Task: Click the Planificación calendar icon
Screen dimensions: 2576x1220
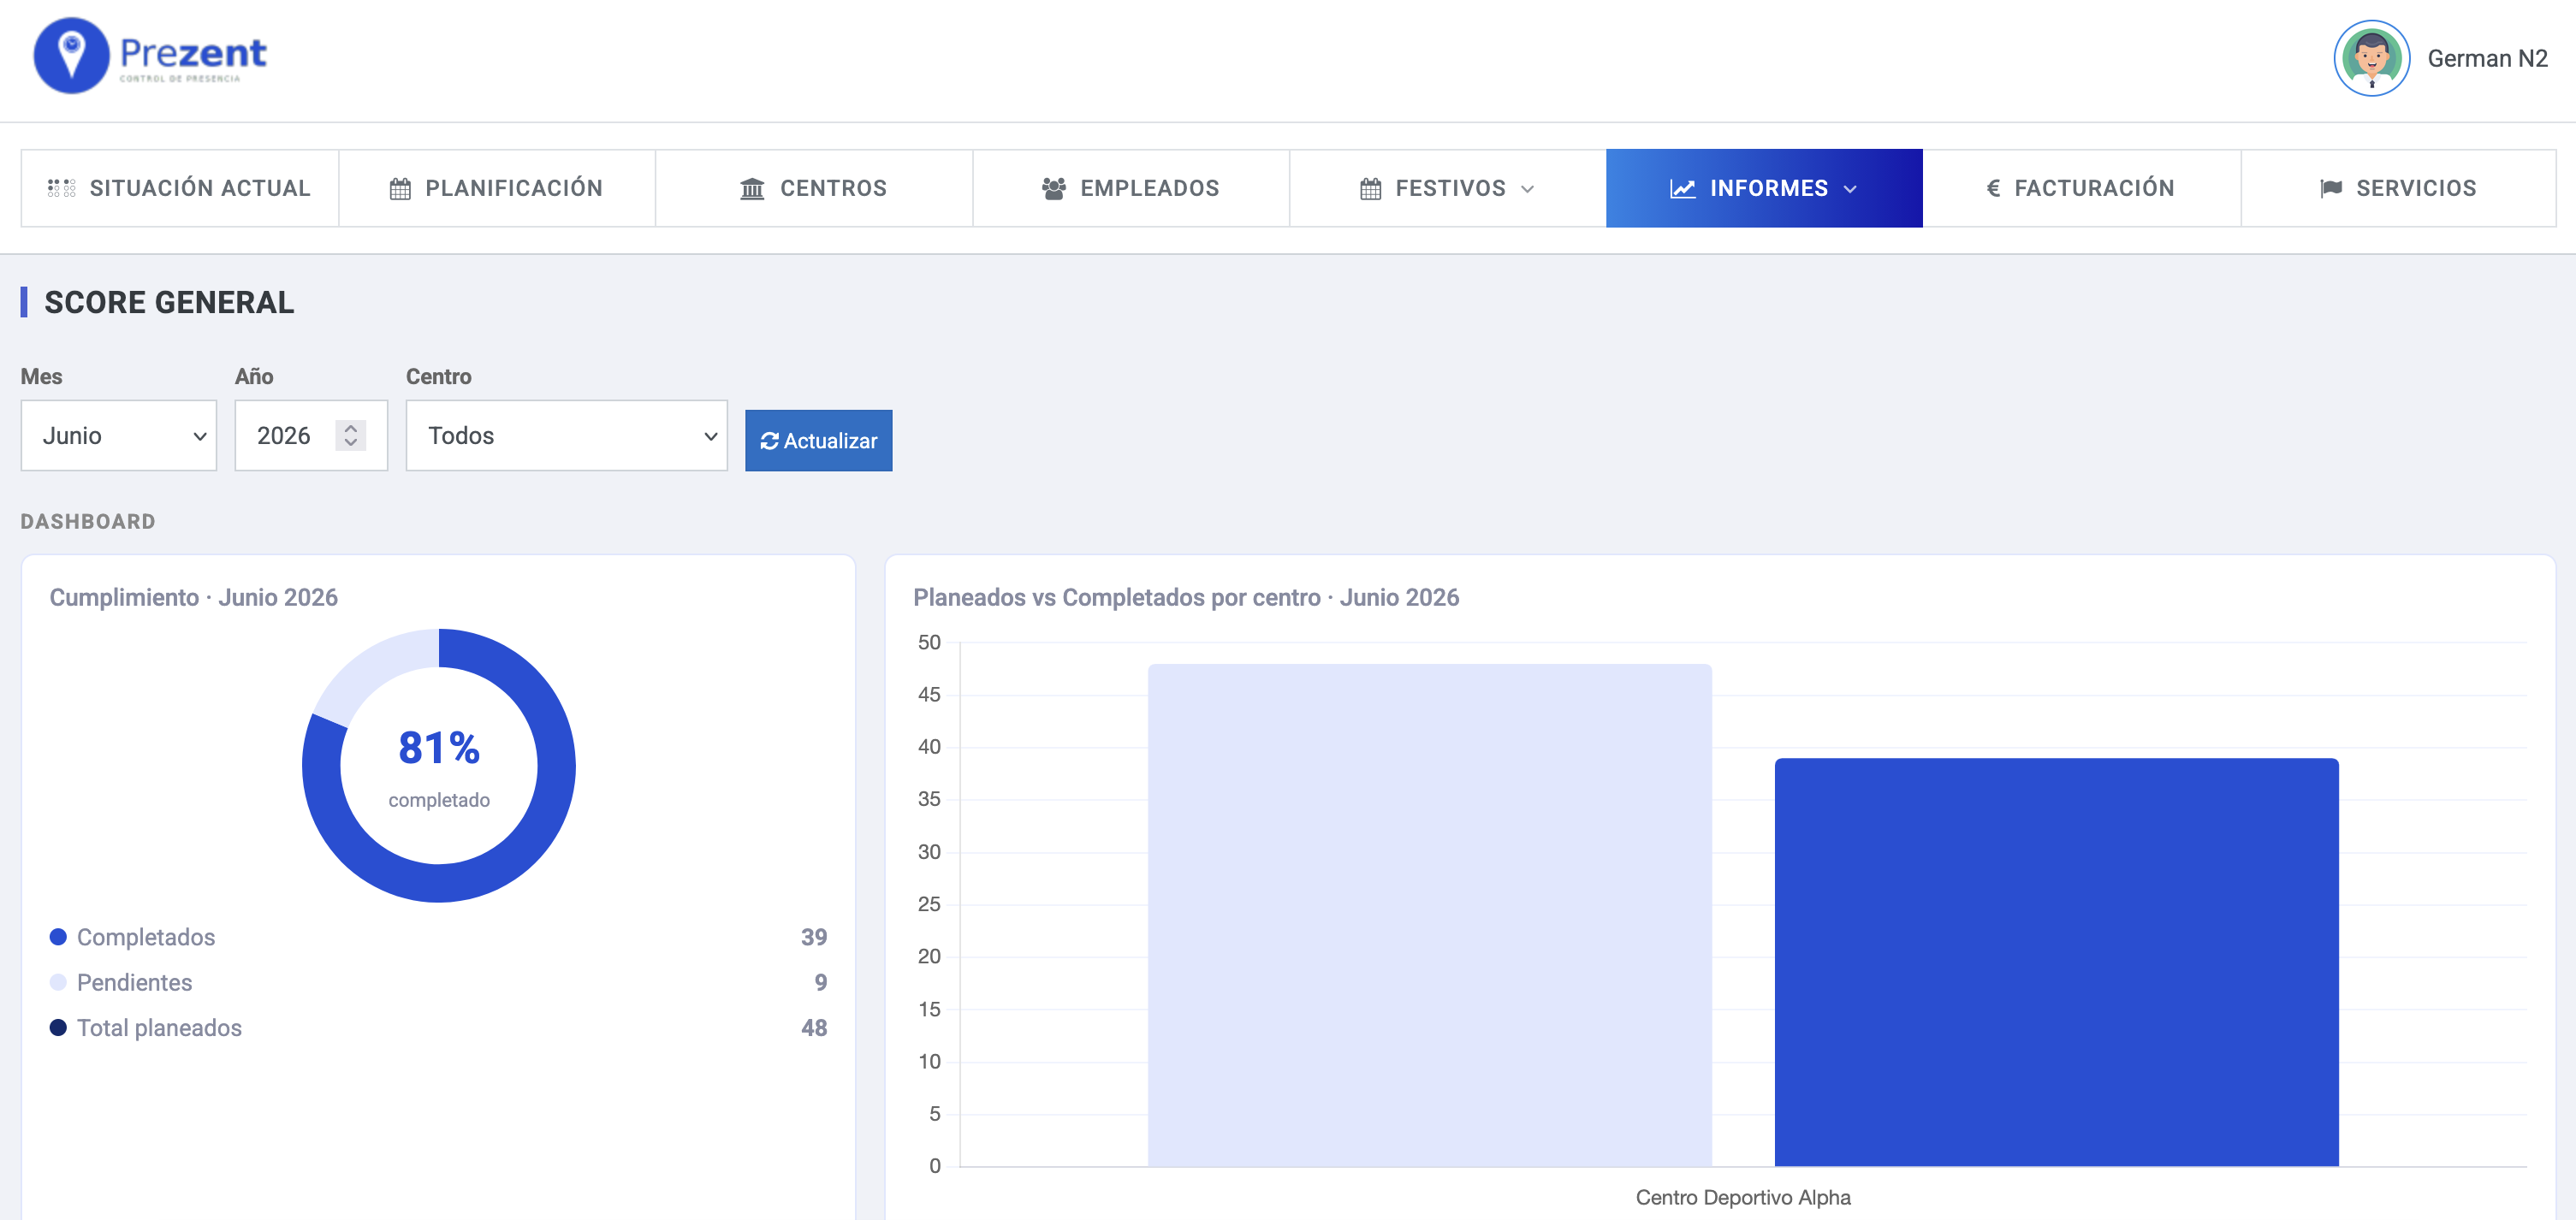Action: [400, 188]
